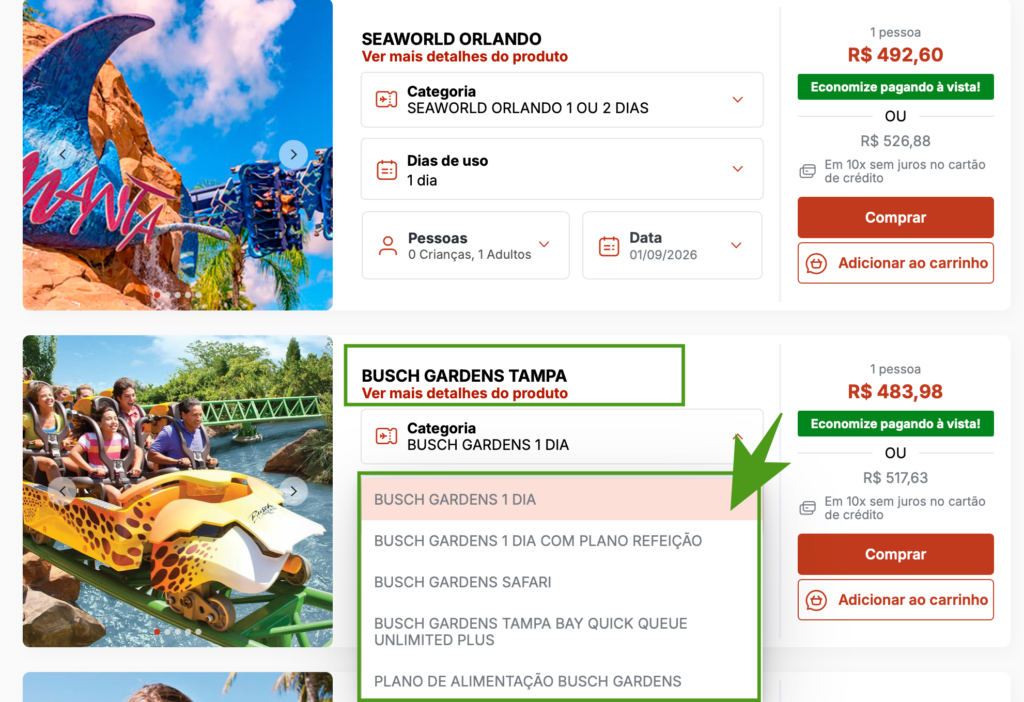Click the R$ 483,98 price
The image size is (1024, 702).
[895, 392]
